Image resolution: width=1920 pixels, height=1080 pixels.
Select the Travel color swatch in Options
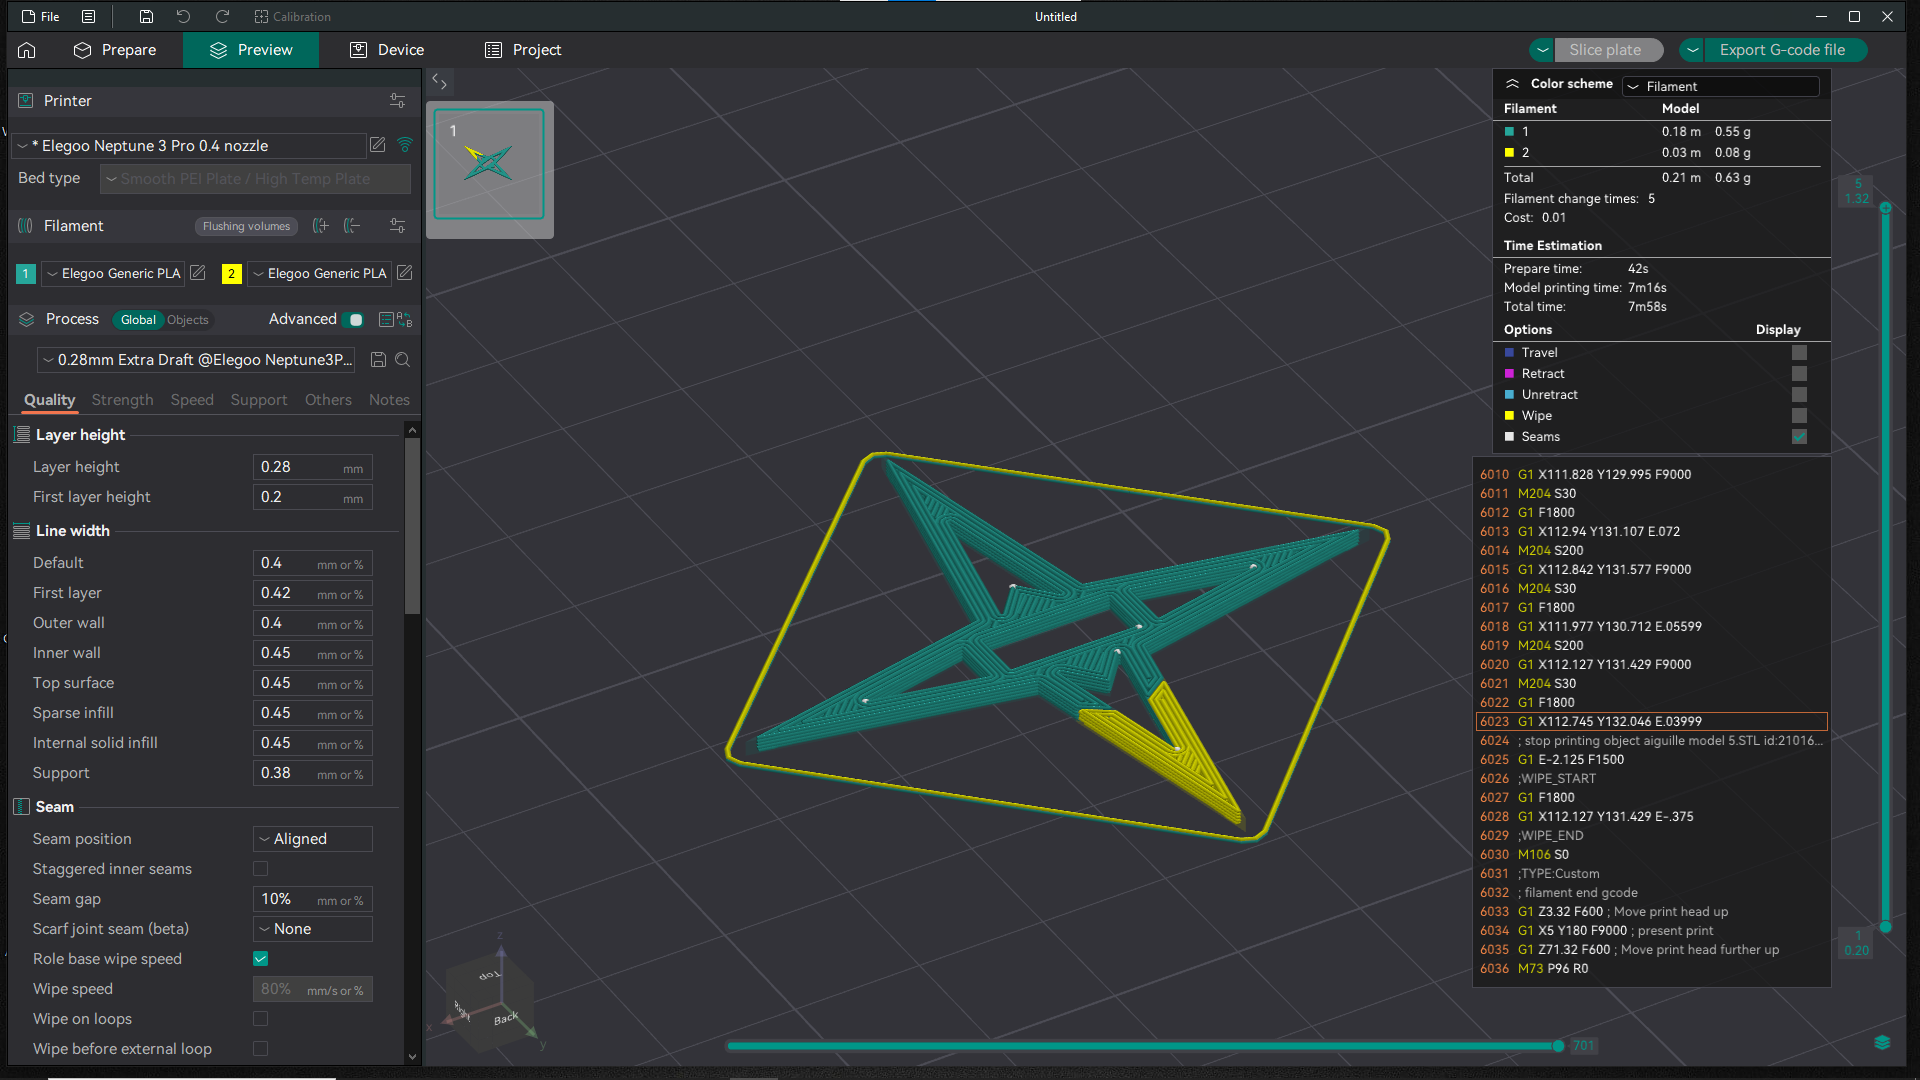1510,352
